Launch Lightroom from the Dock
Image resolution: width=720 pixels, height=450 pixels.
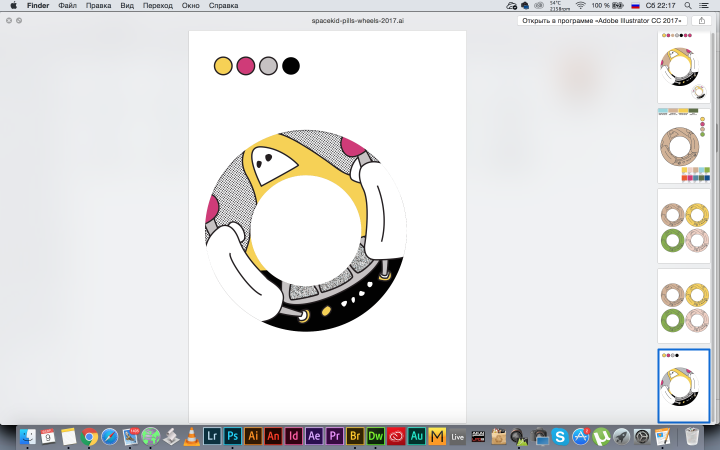212,436
